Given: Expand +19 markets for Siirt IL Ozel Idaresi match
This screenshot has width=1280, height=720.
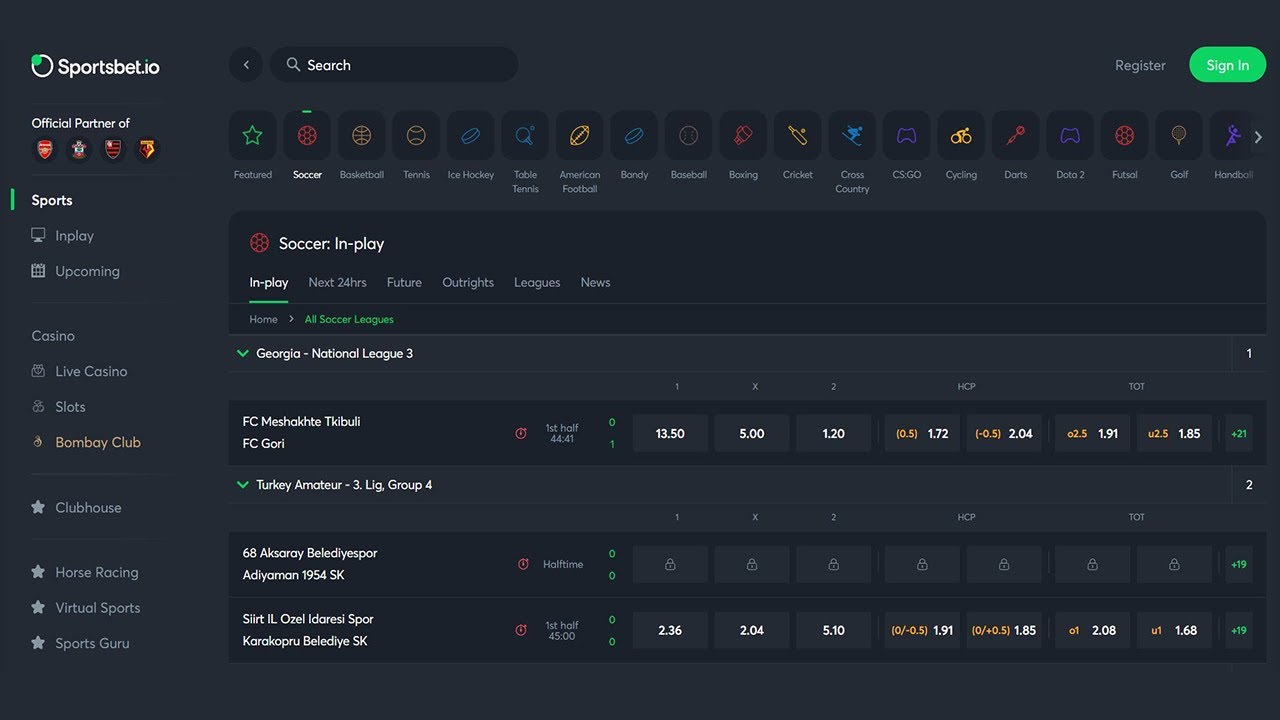Looking at the screenshot, I should click(1239, 631).
